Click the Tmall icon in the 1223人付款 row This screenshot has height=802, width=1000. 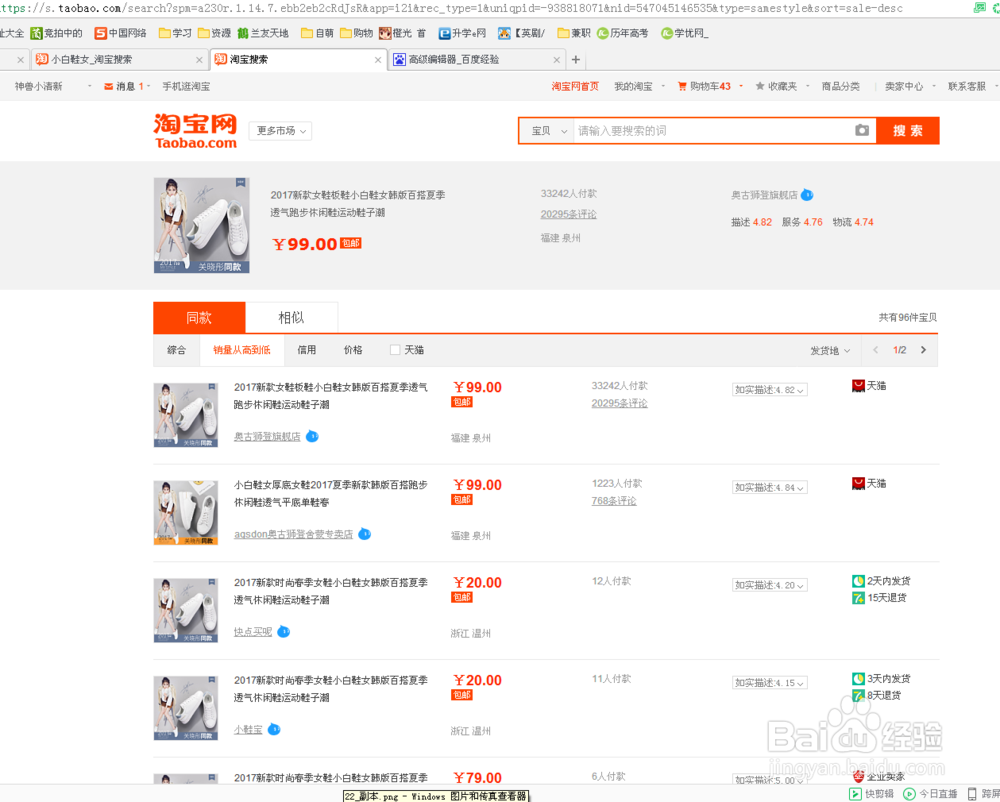(858, 483)
